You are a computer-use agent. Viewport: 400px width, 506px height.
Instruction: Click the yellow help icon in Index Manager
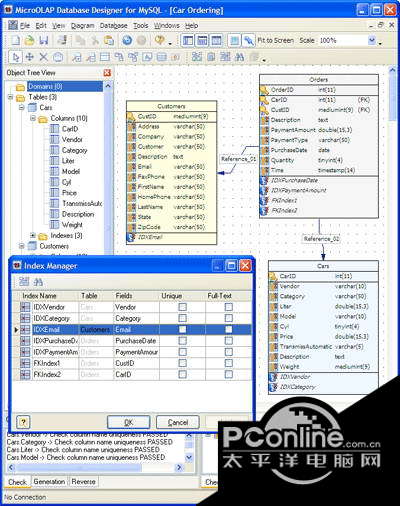pyautogui.click(x=23, y=422)
